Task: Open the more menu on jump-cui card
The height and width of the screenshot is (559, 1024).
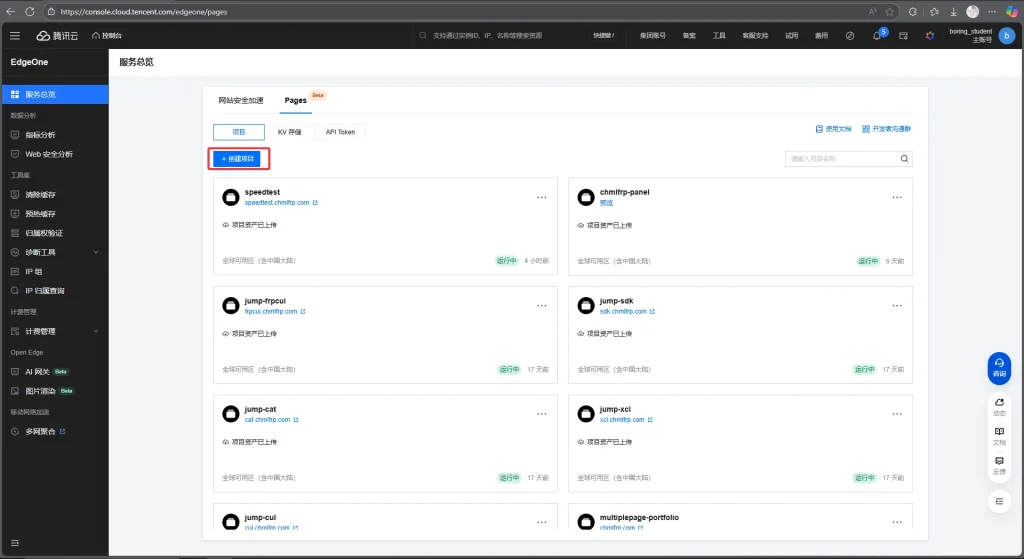Action: [542, 522]
